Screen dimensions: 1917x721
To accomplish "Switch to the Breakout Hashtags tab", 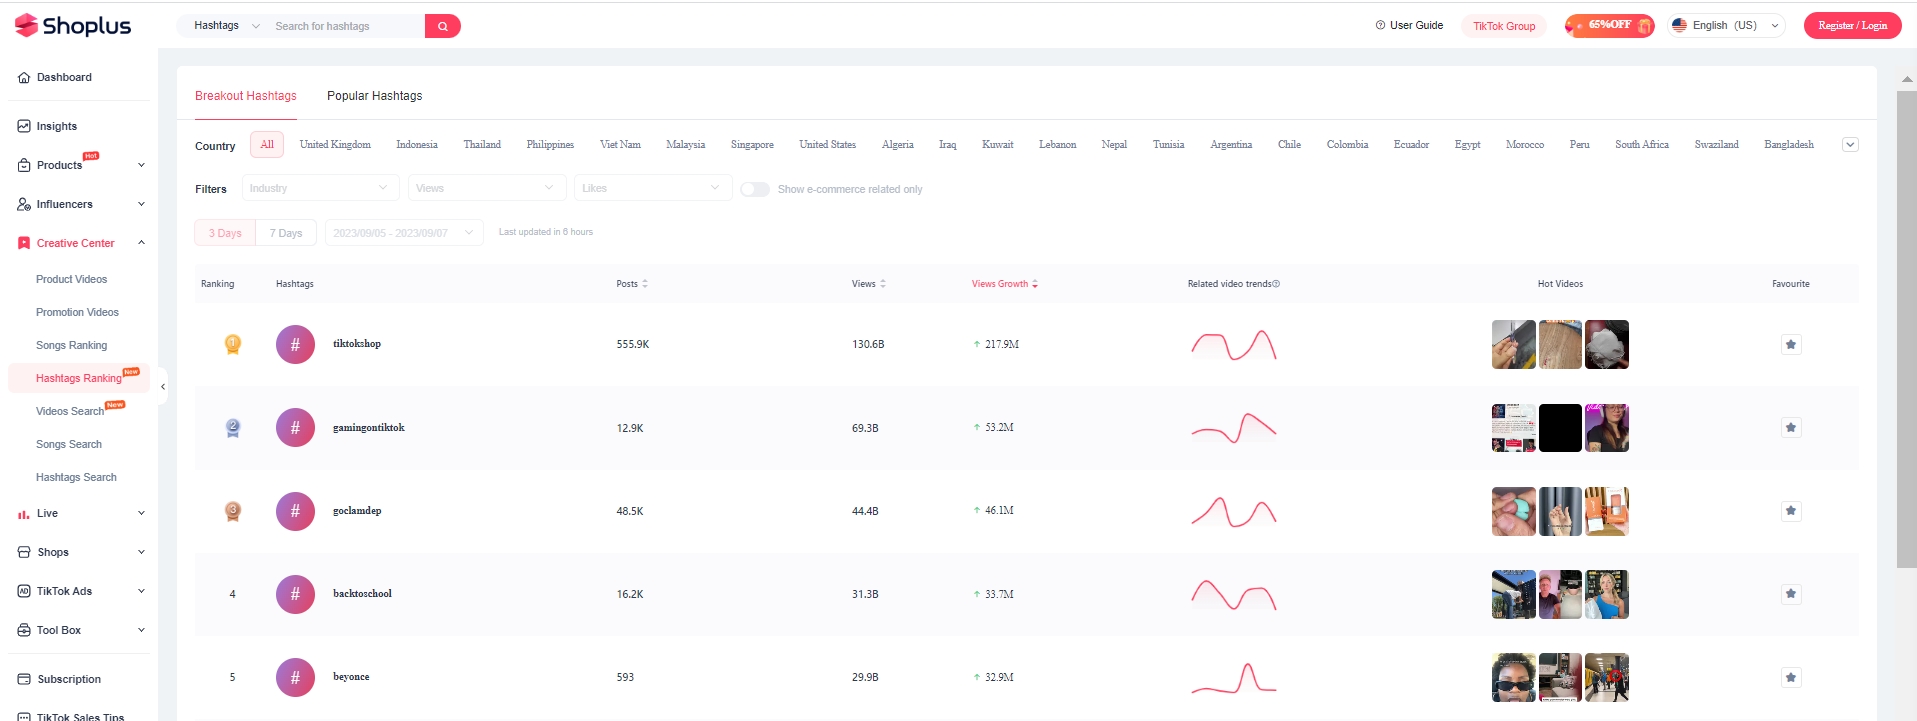I will [246, 96].
